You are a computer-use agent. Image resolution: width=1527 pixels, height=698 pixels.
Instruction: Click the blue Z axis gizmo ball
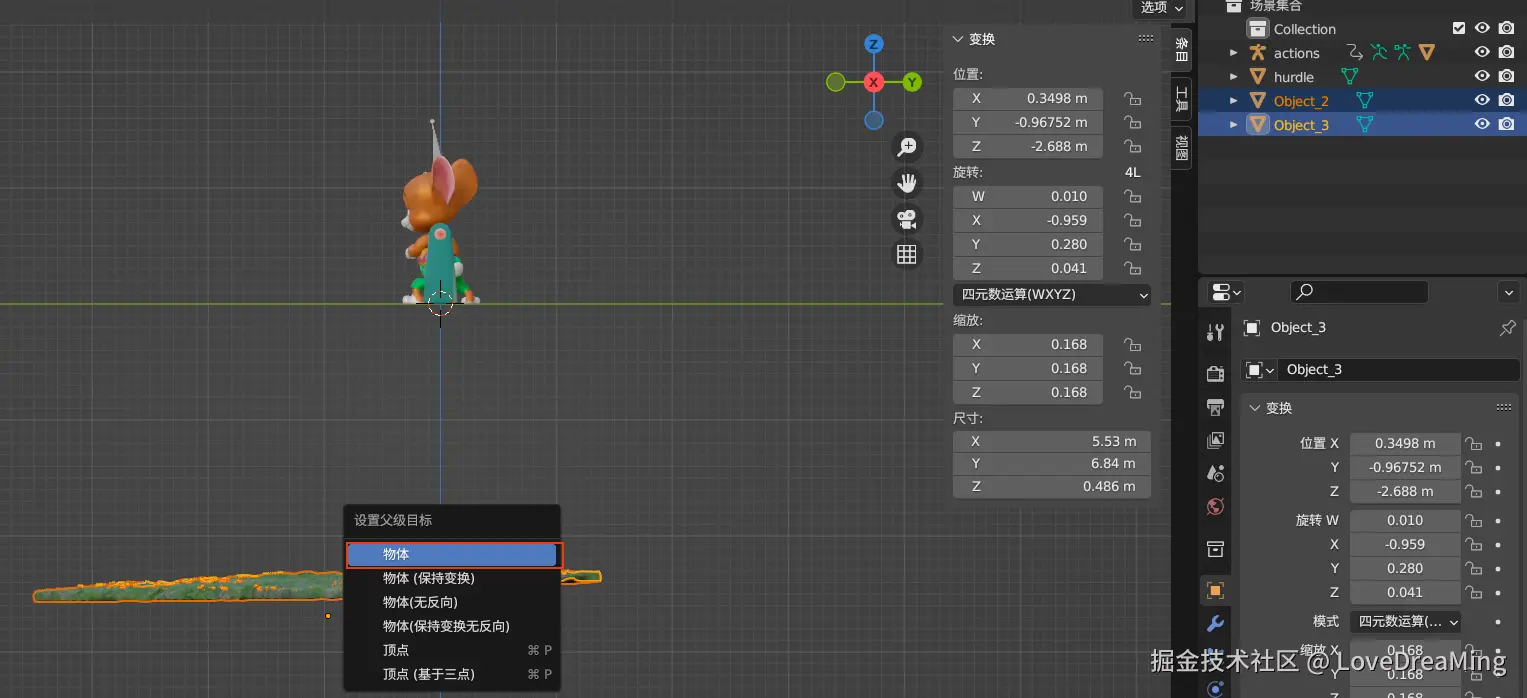click(x=874, y=44)
